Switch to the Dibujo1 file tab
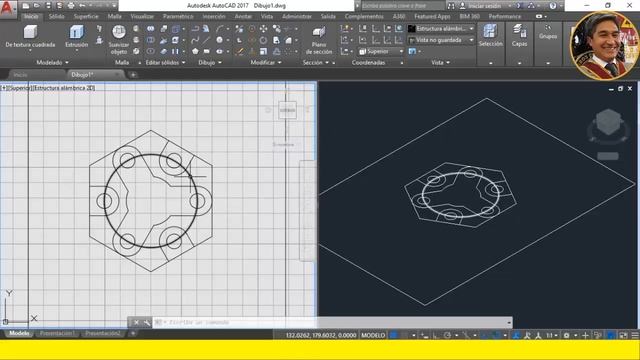The image size is (640, 360). [x=82, y=75]
